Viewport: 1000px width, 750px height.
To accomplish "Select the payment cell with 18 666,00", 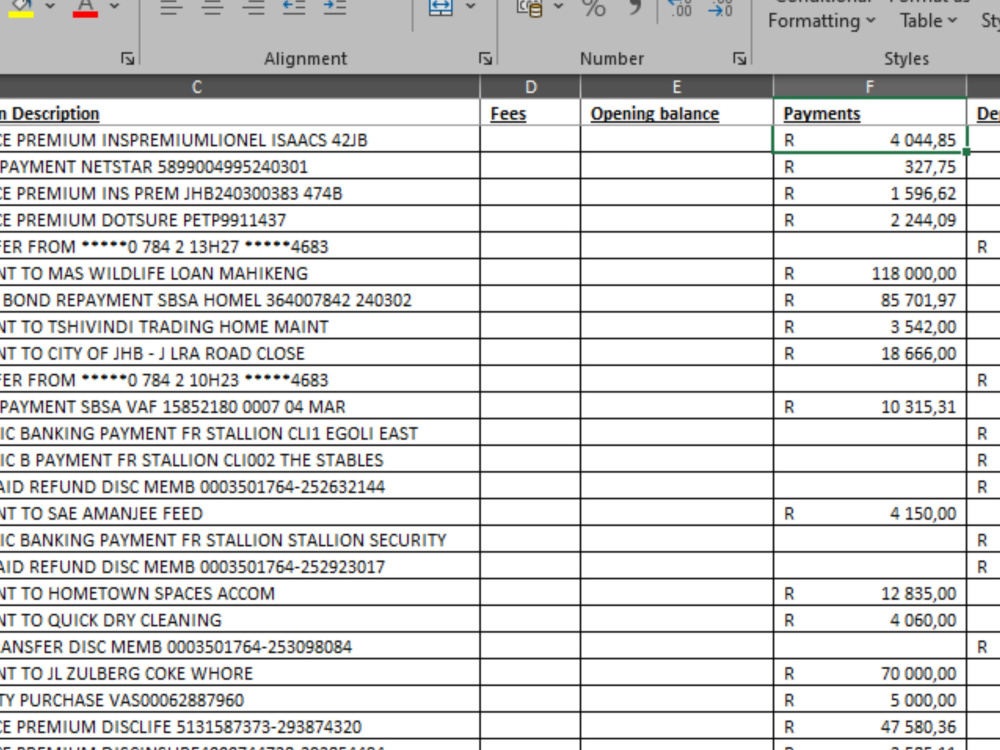I will pyautogui.click(x=870, y=353).
